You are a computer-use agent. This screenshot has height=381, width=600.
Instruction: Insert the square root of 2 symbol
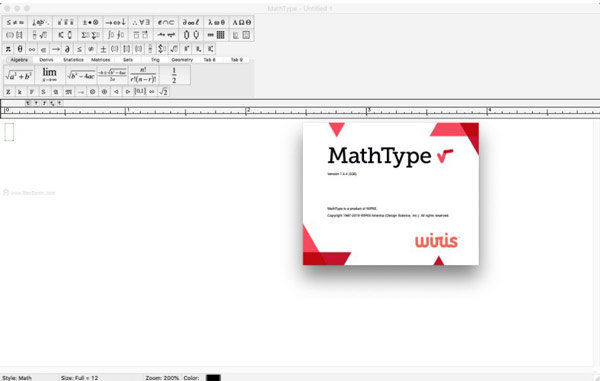point(163,92)
